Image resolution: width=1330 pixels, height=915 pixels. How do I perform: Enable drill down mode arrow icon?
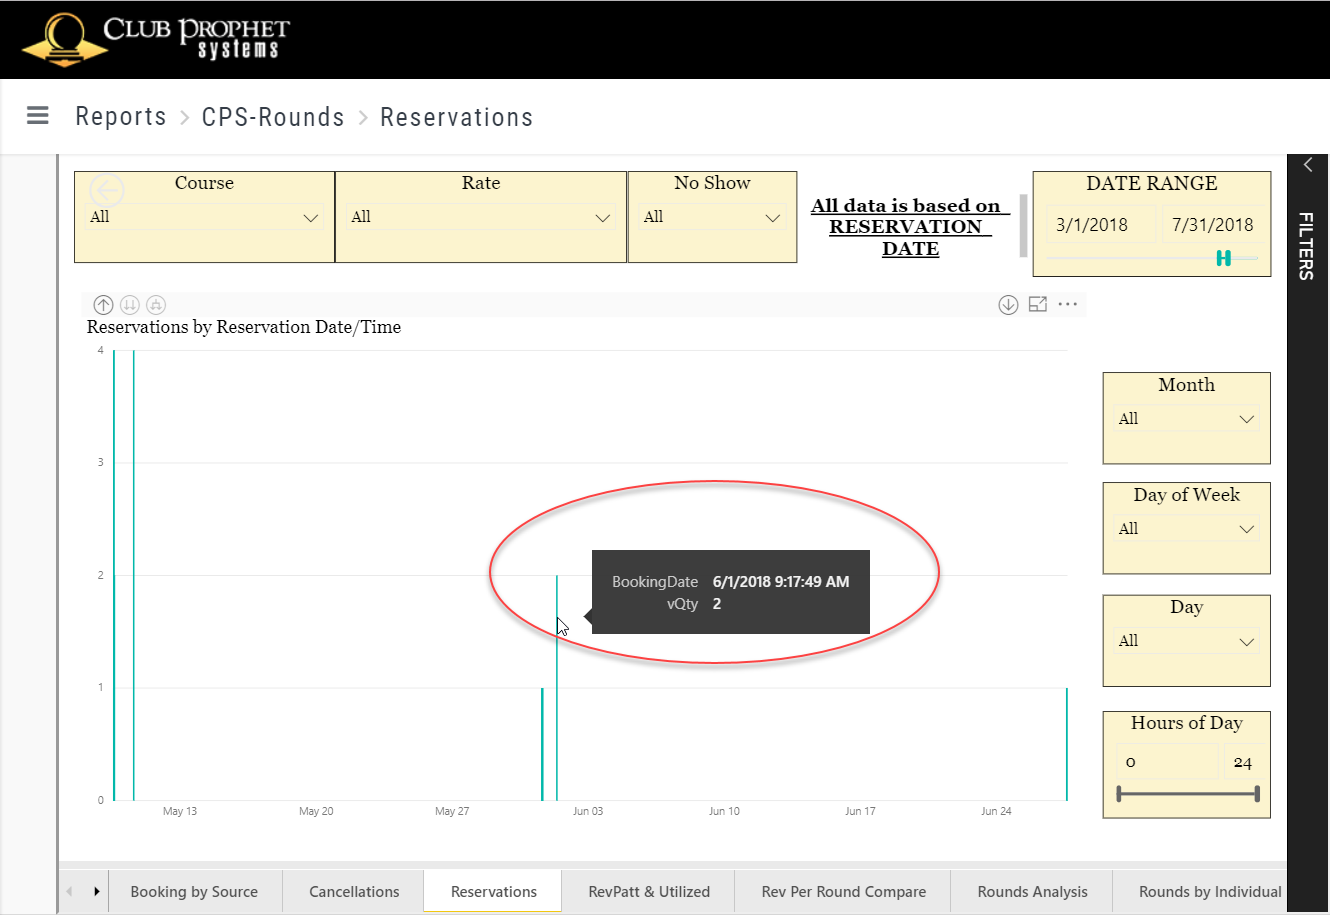tap(1008, 305)
